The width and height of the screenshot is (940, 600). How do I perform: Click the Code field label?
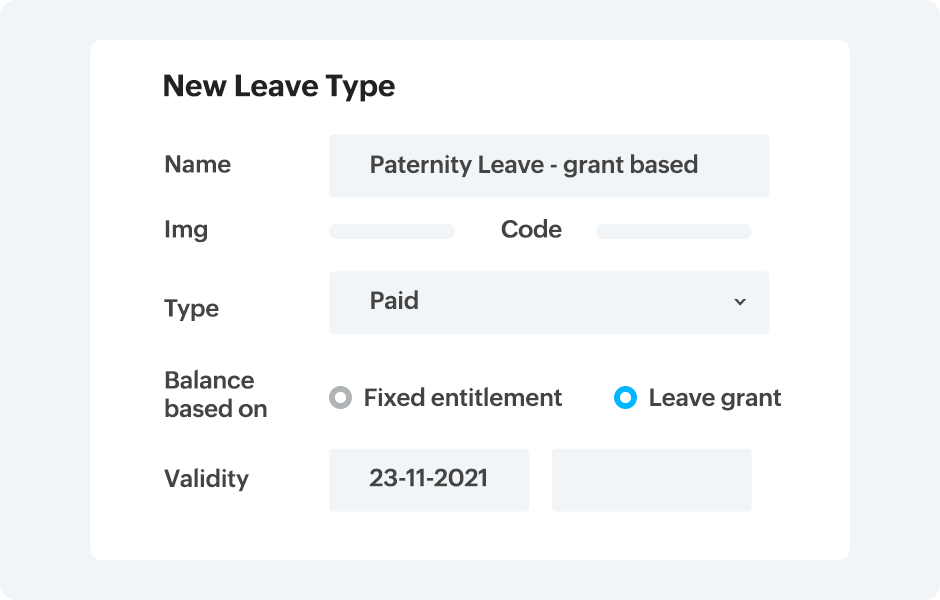click(x=531, y=230)
